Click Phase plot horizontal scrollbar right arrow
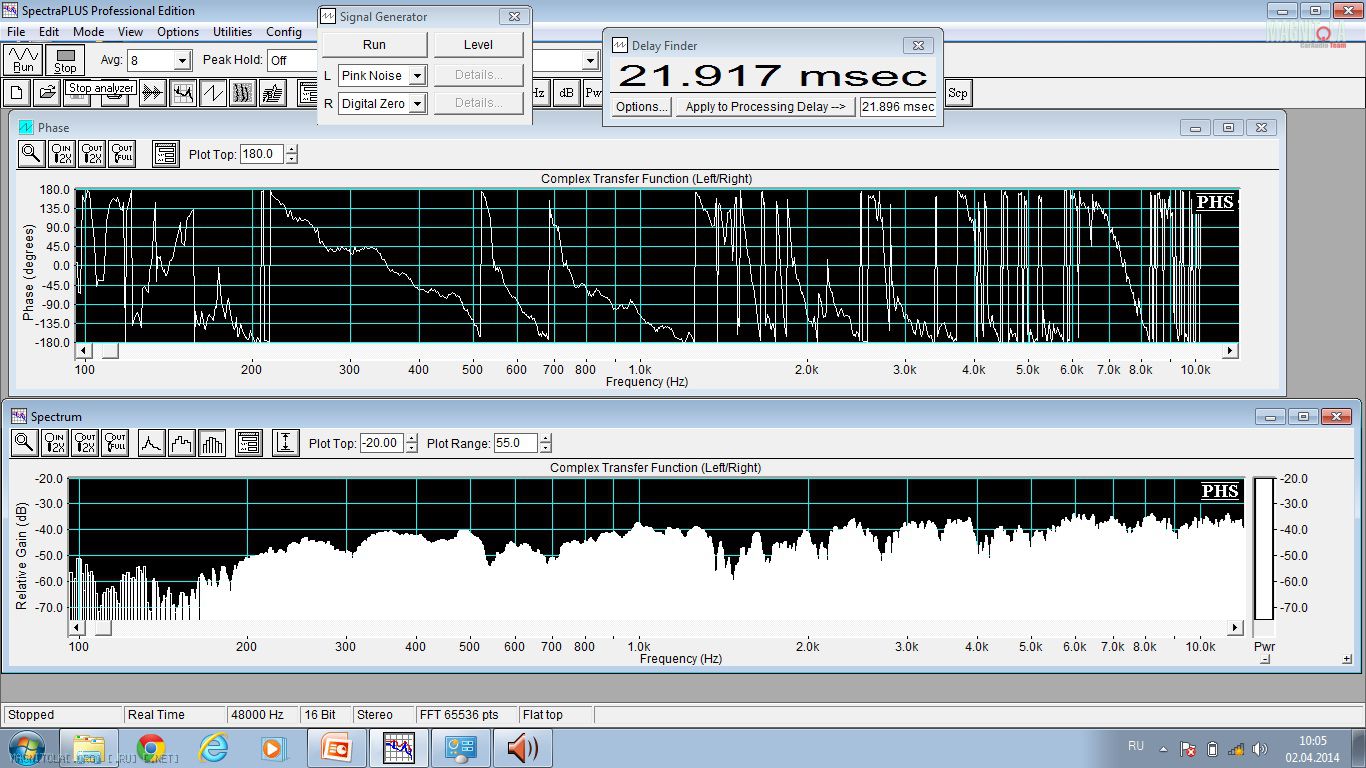Image resolution: width=1366 pixels, height=768 pixels. click(x=1231, y=351)
